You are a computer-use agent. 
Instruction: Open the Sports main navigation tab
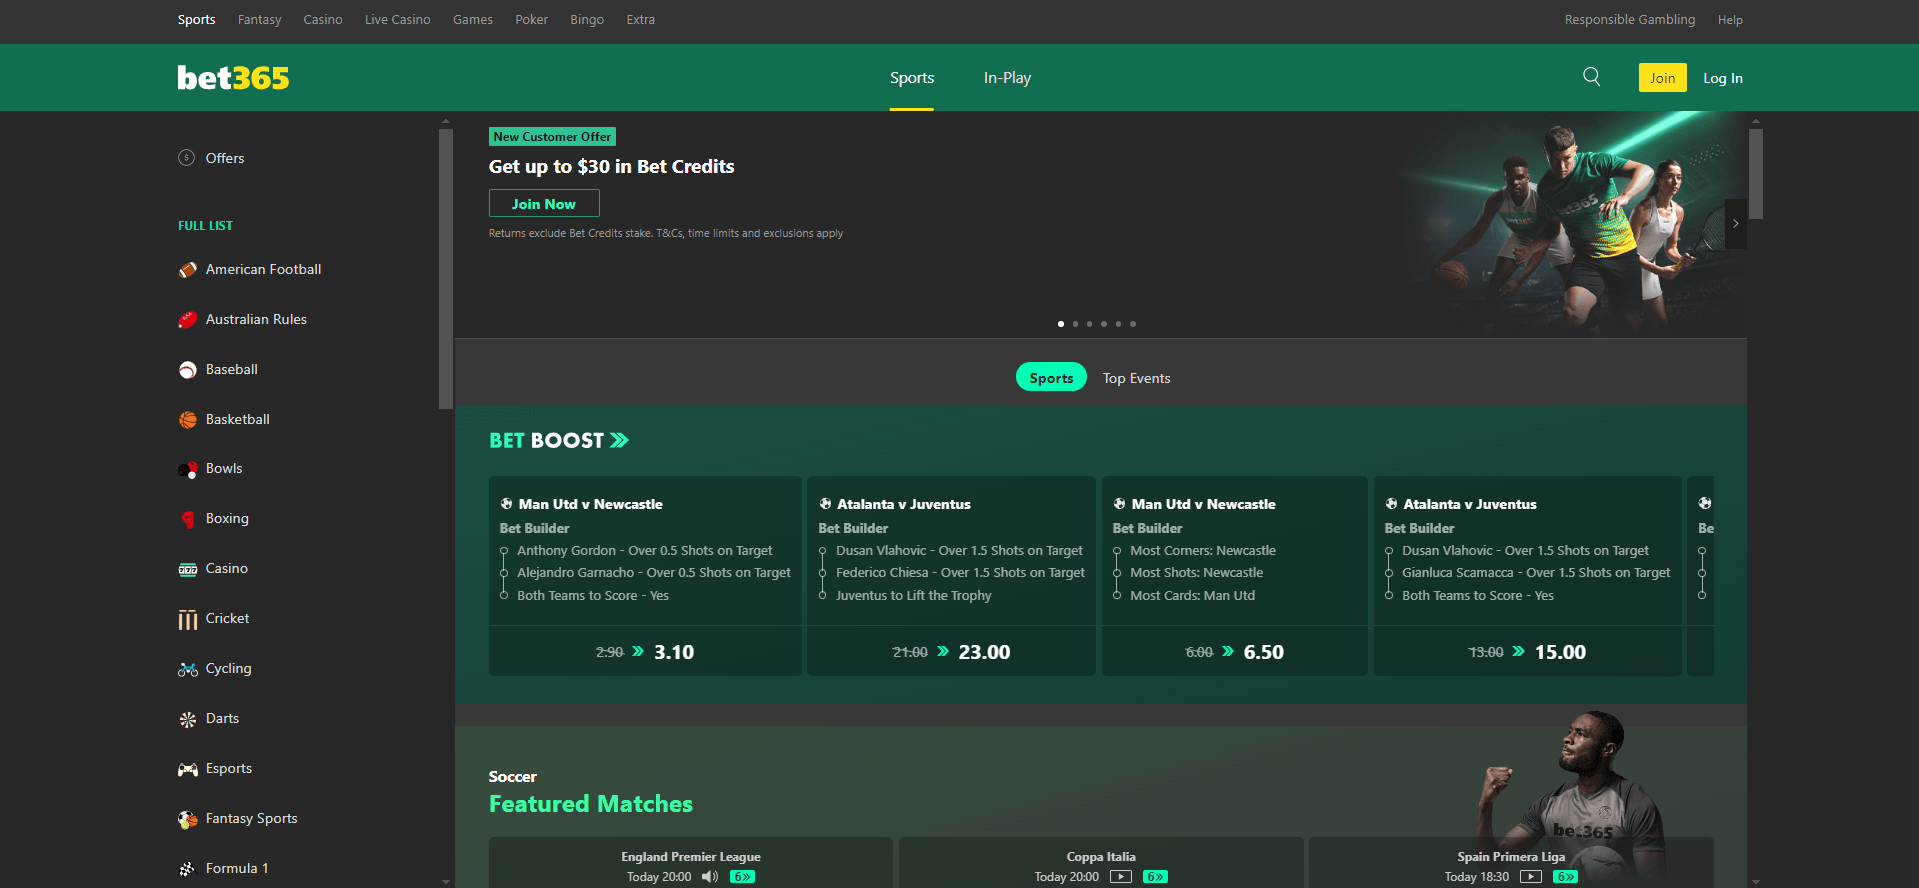tap(912, 78)
